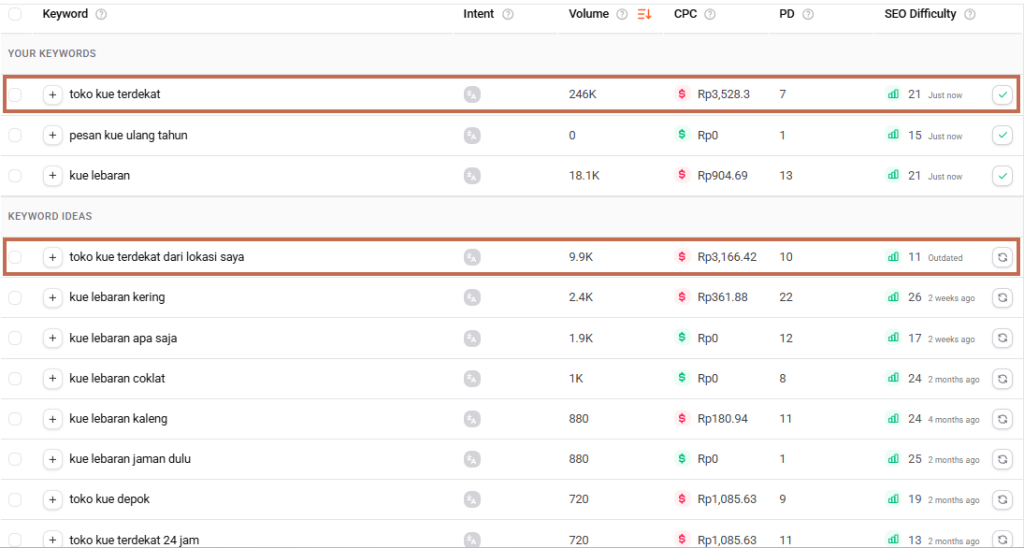Click the 18.1K volume value
Image resolution: width=1024 pixels, height=548 pixels.
[584, 175]
